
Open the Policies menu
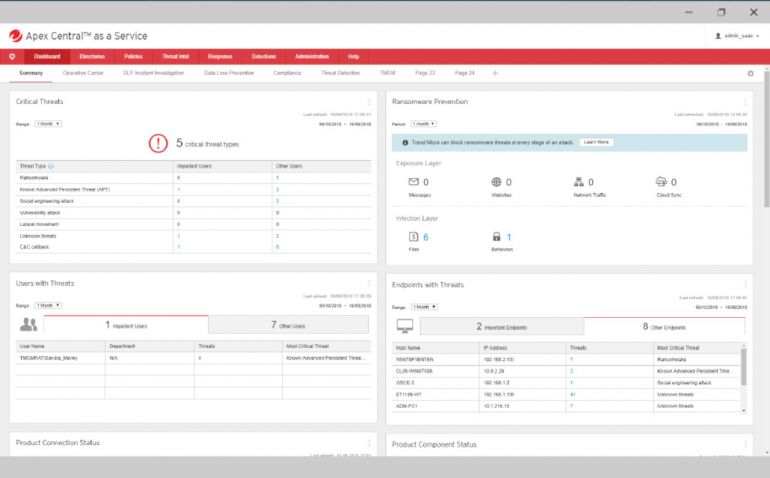[x=133, y=57]
